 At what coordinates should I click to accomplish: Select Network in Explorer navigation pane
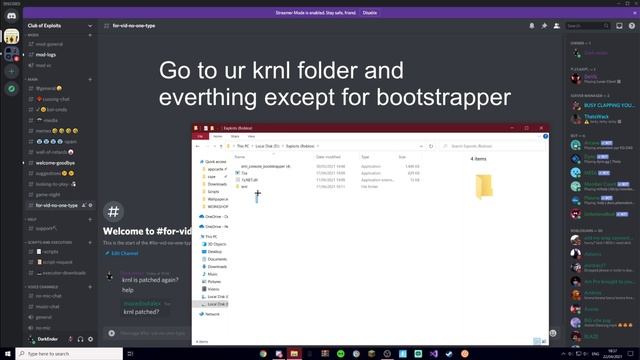pyautogui.click(x=209, y=314)
